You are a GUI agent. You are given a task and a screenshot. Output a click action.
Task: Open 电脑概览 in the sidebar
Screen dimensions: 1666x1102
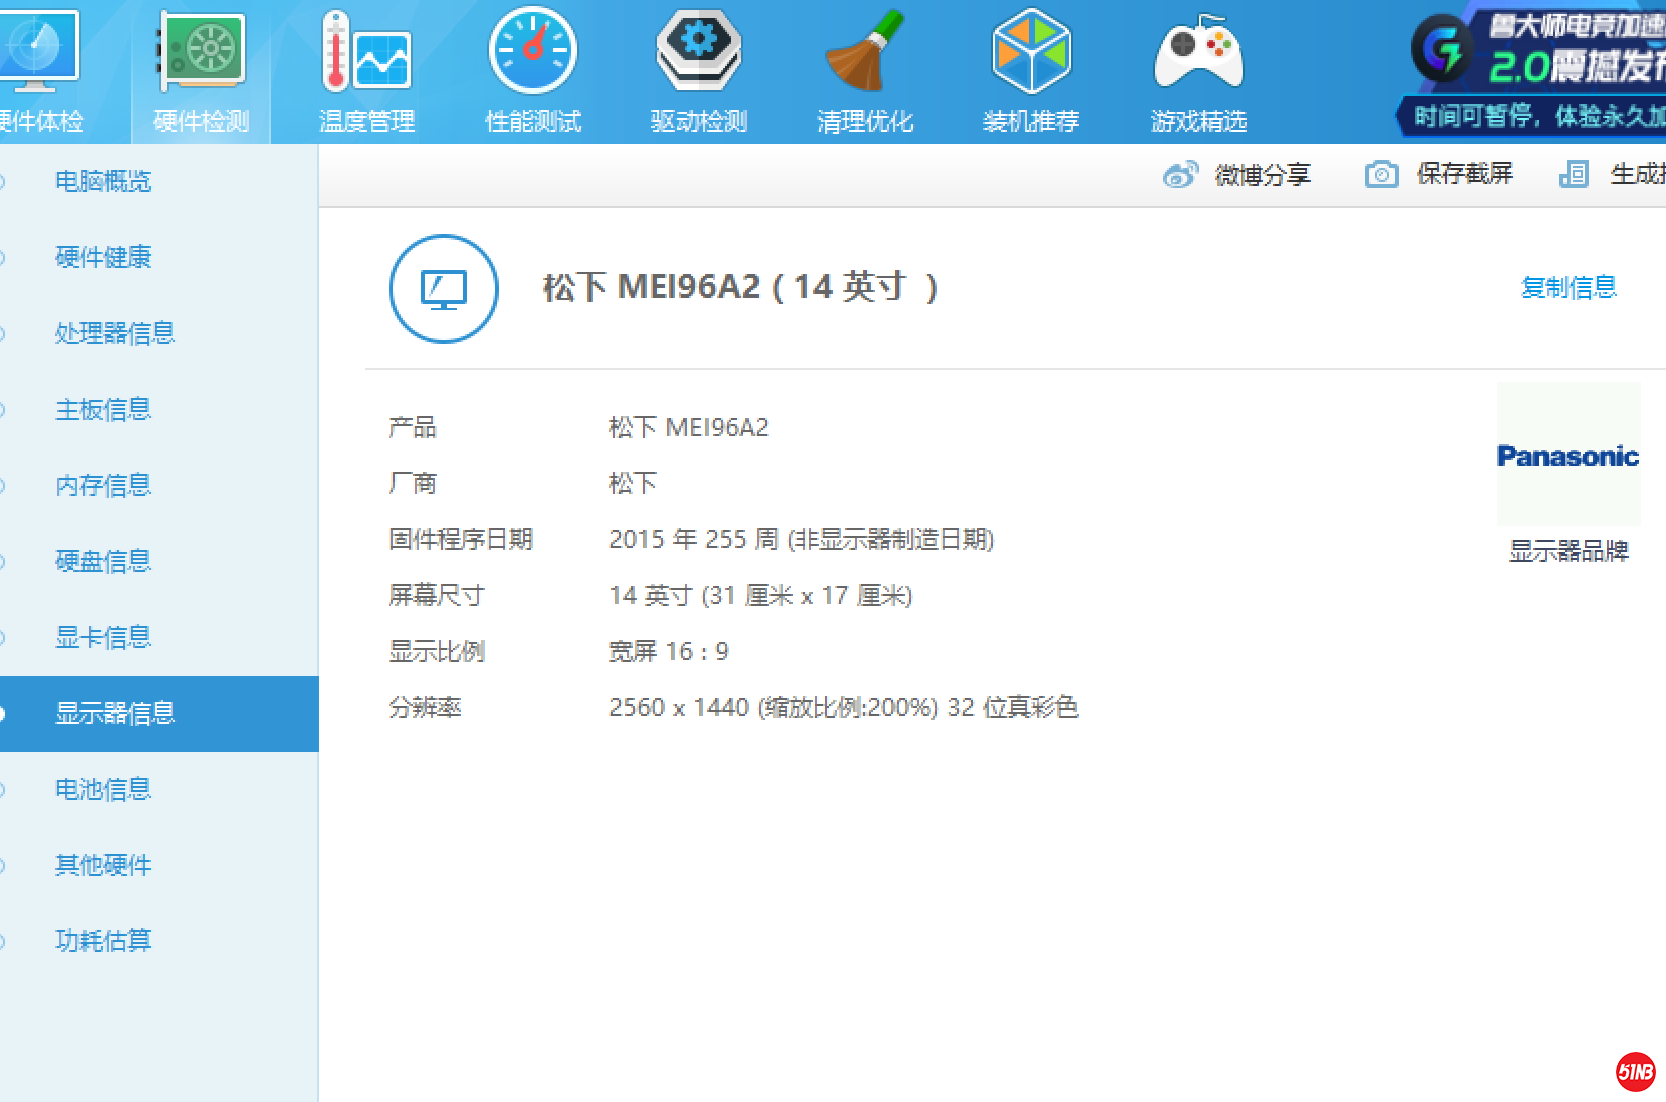[x=103, y=181]
